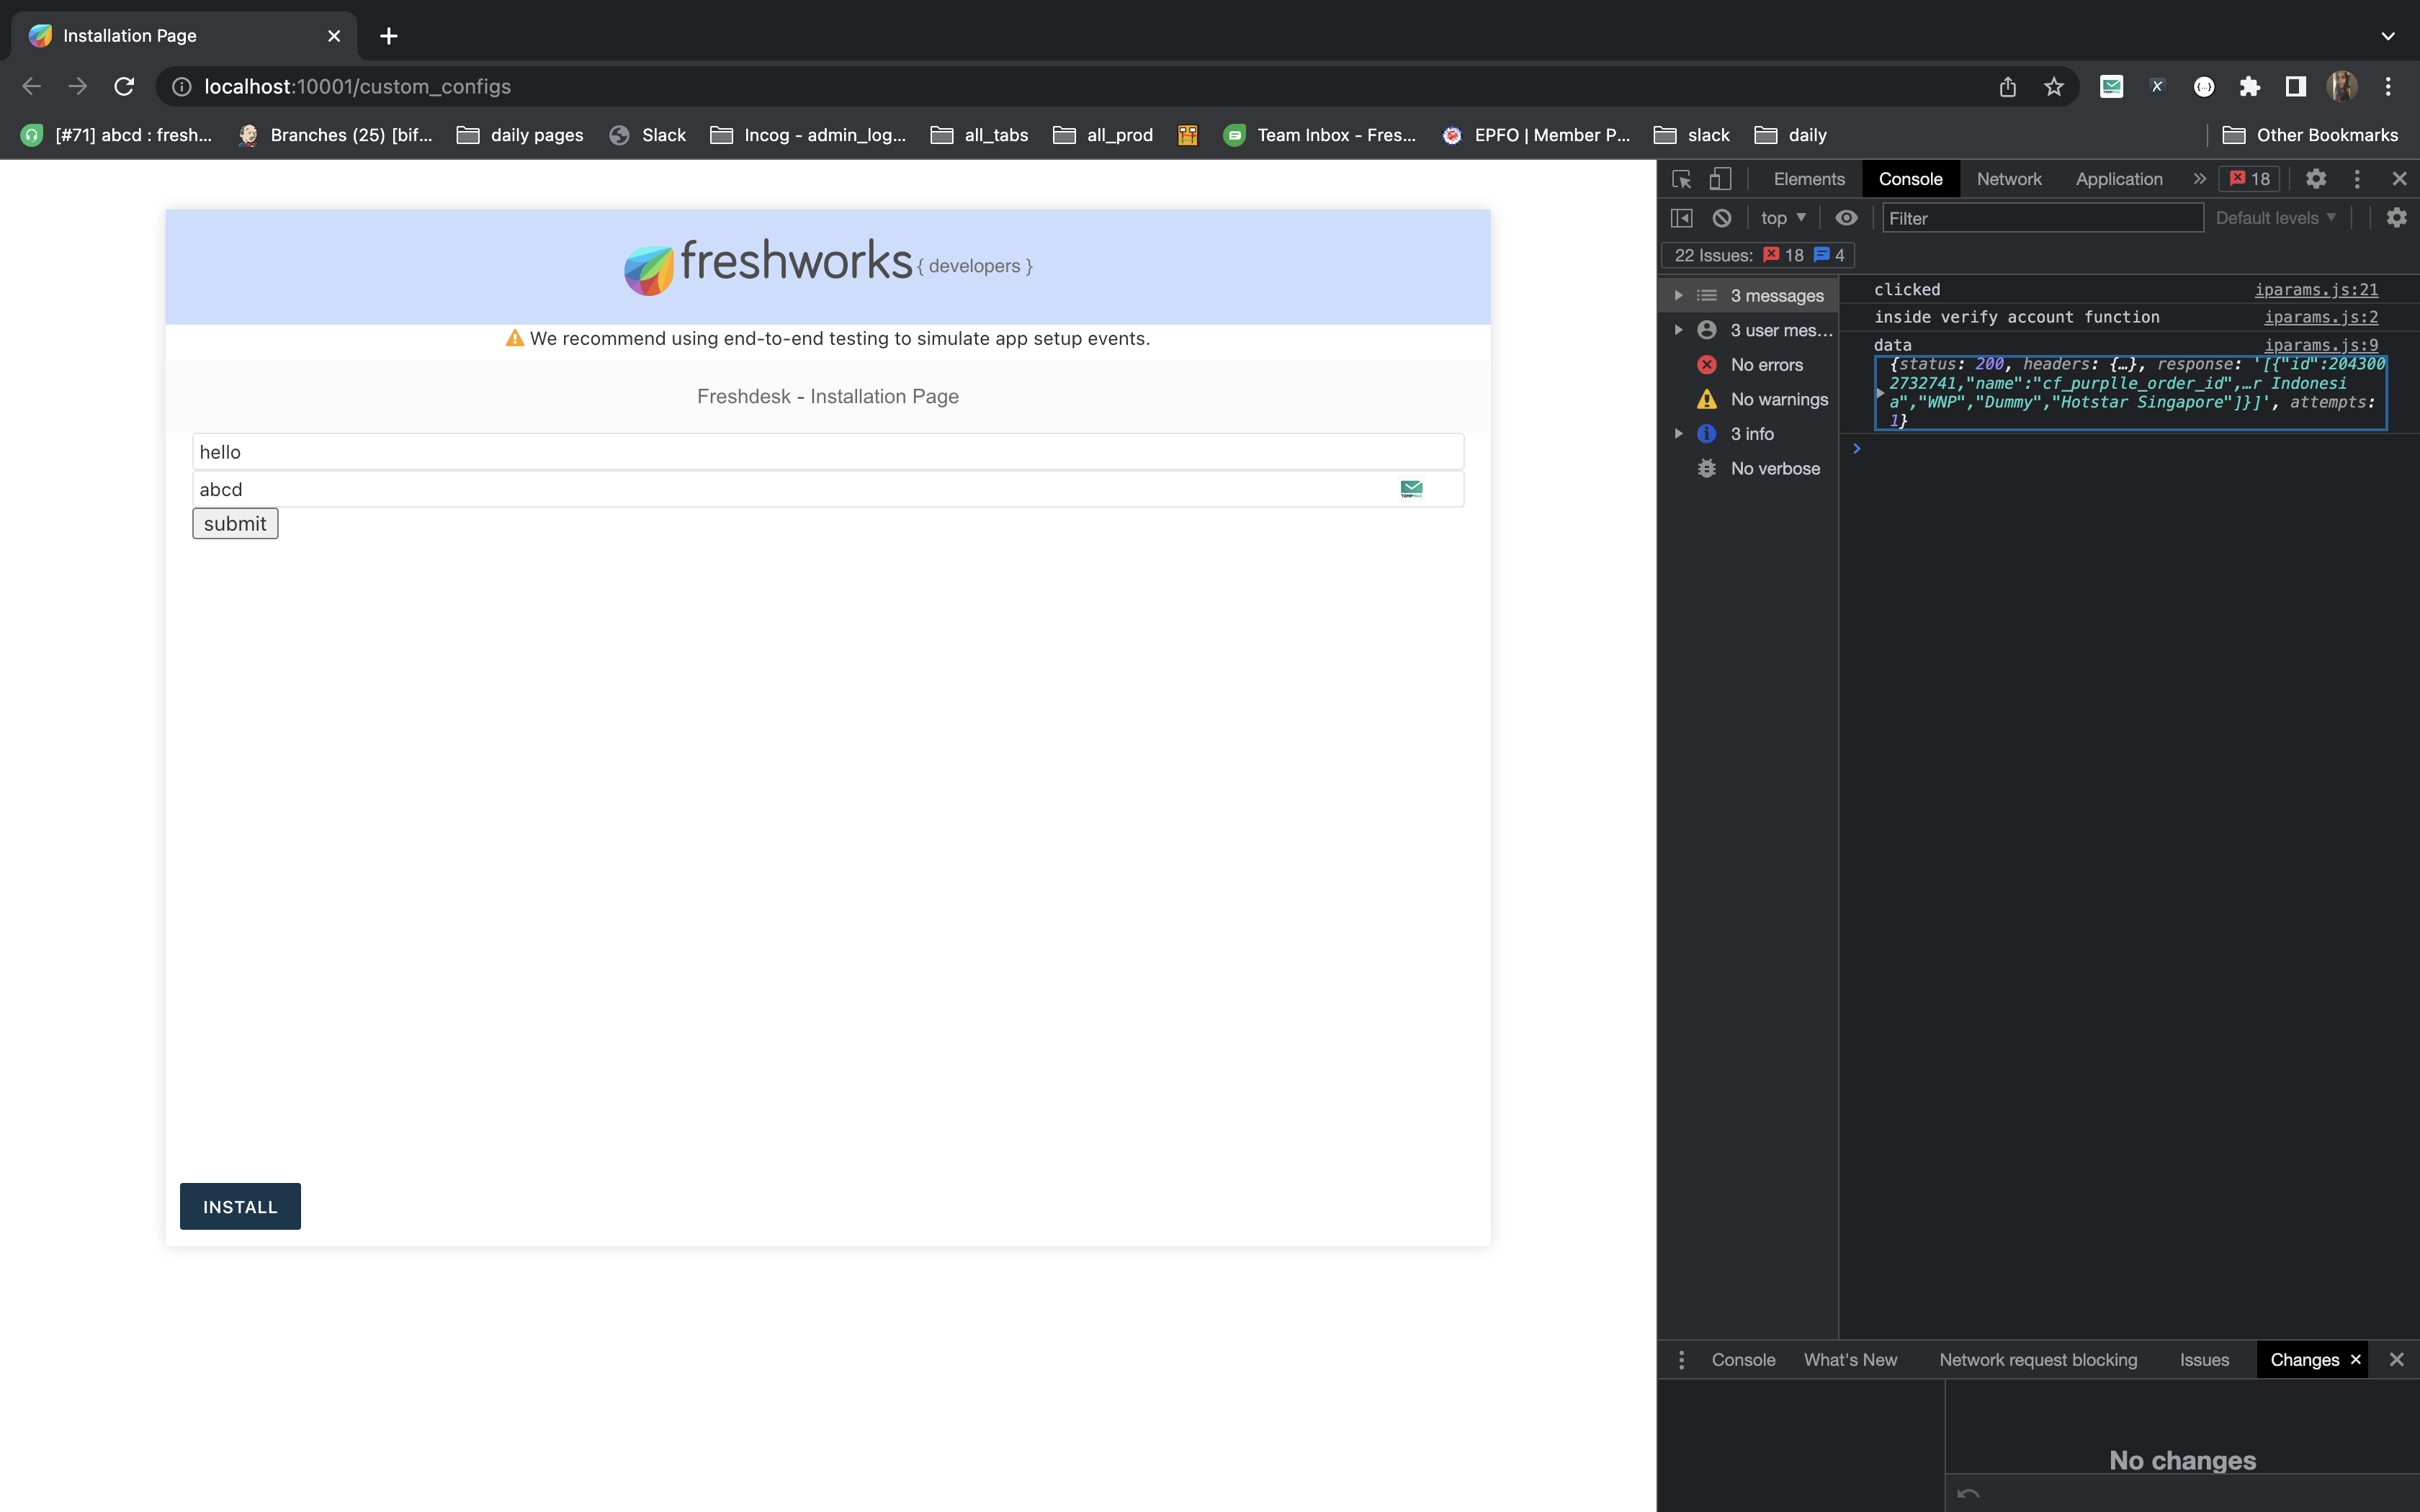Select the JavaScript context top dropdown
Viewport: 2420px width, 1512px height.
coord(1783,218)
